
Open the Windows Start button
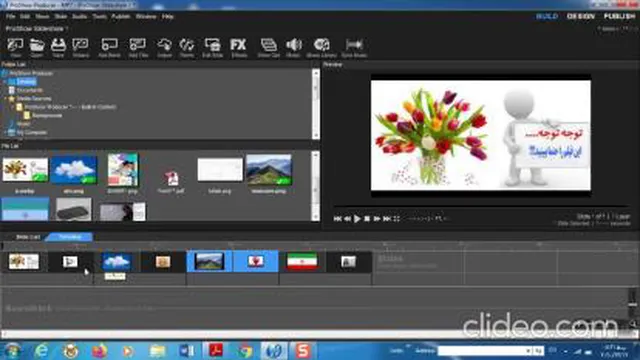tap(11, 351)
